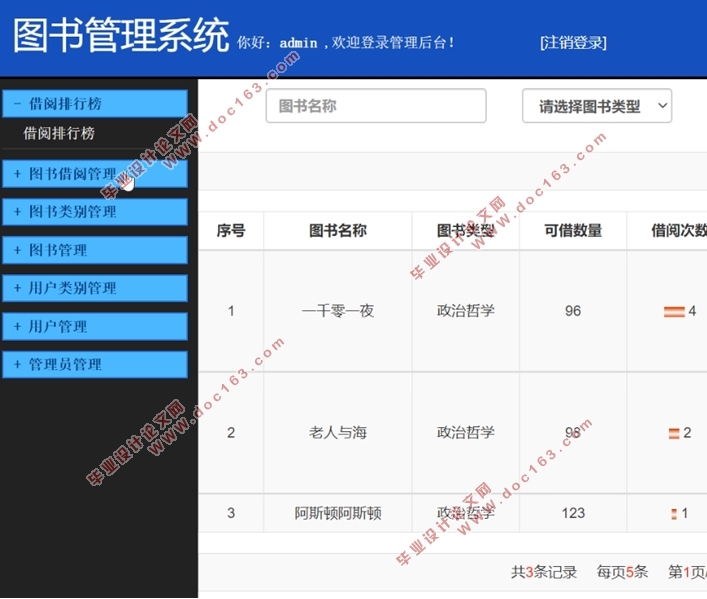707x599 pixels.
Task: Click the admin username in greeting
Action: [298, 43]
